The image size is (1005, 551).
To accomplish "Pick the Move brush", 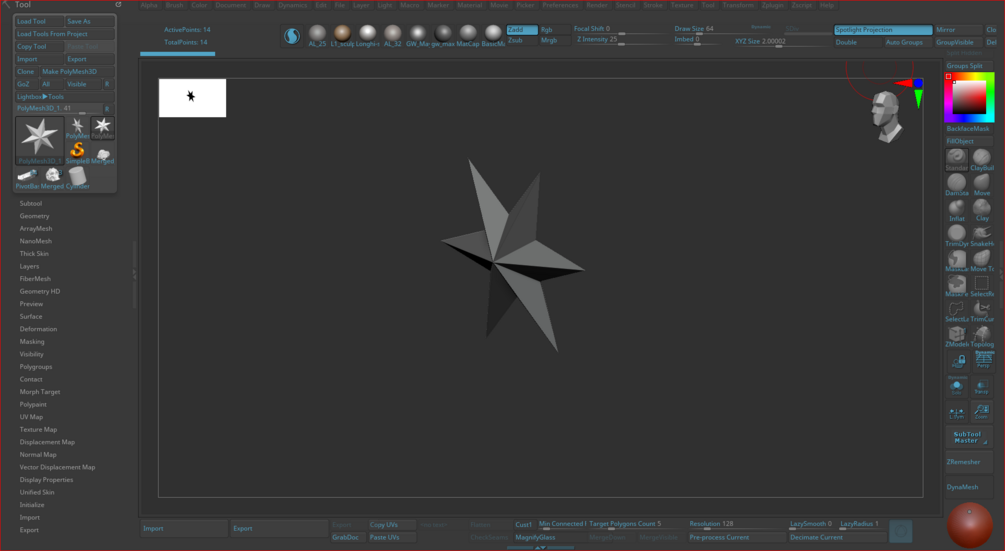I will [981, 185].
